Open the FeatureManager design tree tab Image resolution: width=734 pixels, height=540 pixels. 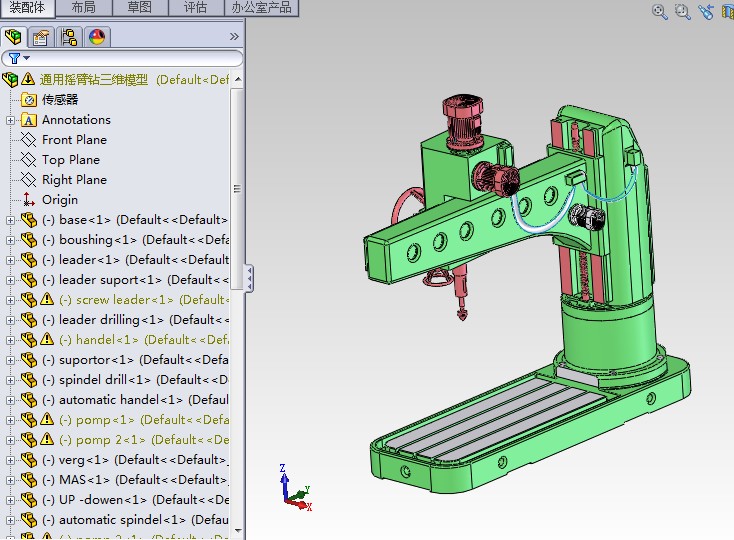pyautogui.click(x=13, y=37)
